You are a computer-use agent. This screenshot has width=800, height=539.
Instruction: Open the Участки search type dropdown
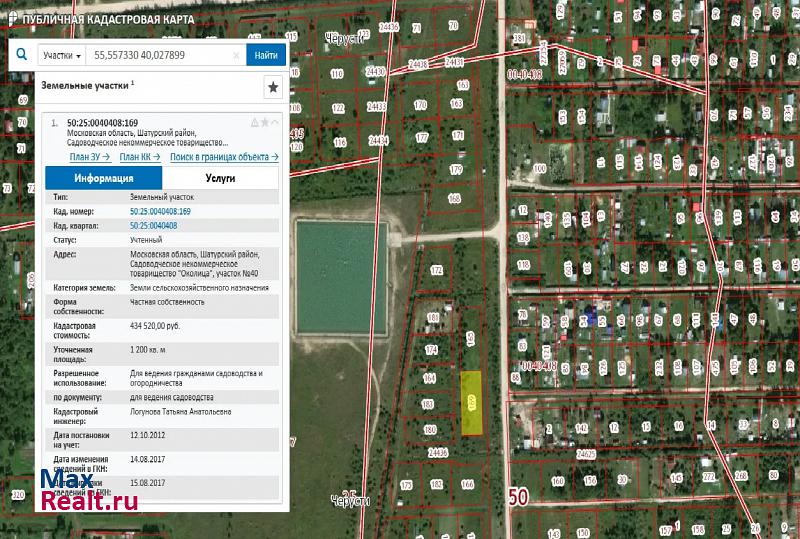coord(62,56)
